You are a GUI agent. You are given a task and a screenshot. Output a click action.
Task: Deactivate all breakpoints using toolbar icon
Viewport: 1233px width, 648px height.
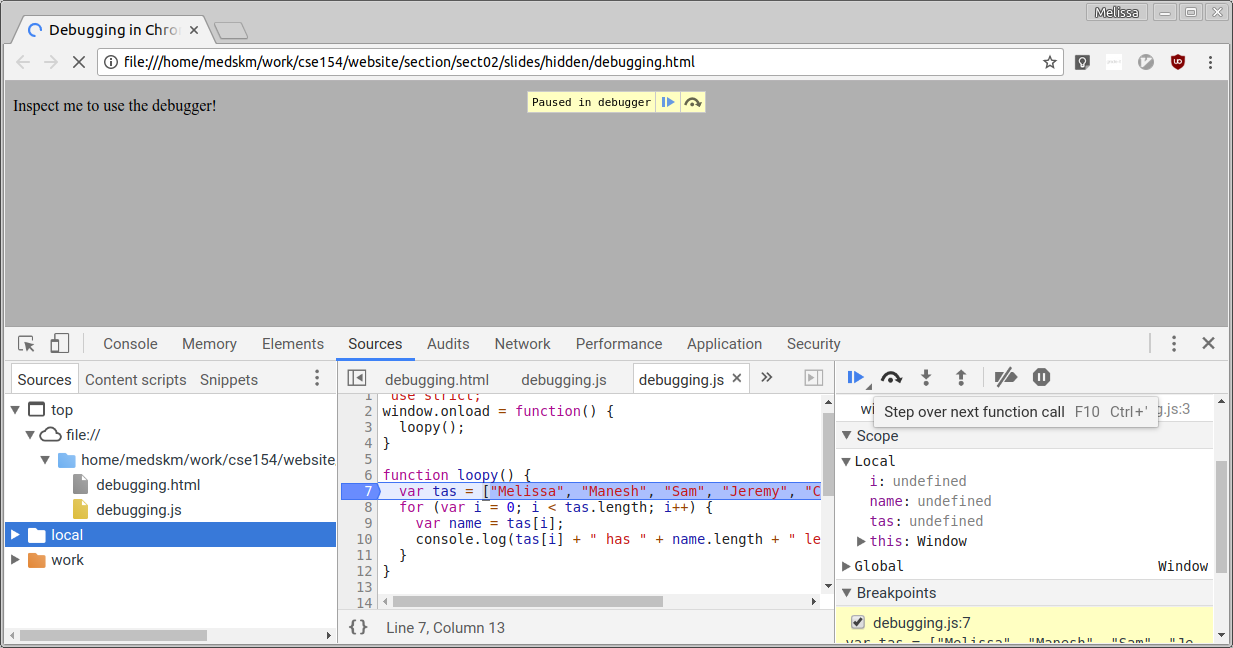[1006, 377]
